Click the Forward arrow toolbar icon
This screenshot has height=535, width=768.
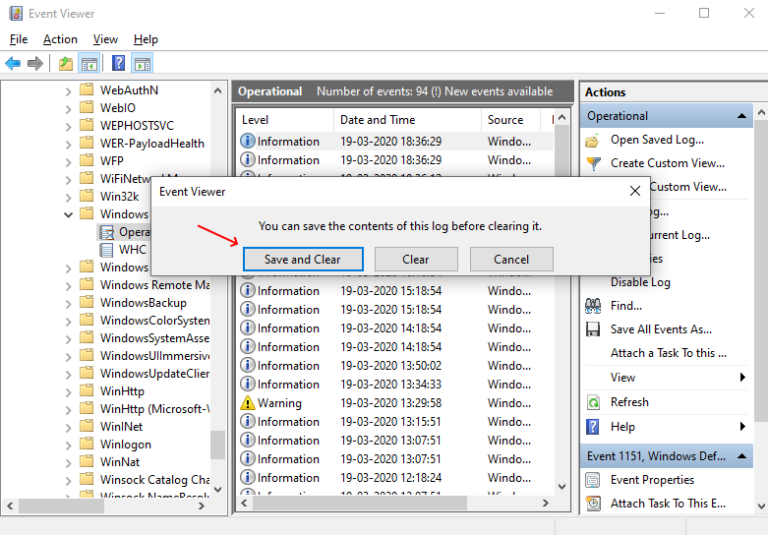click(35, 63)
